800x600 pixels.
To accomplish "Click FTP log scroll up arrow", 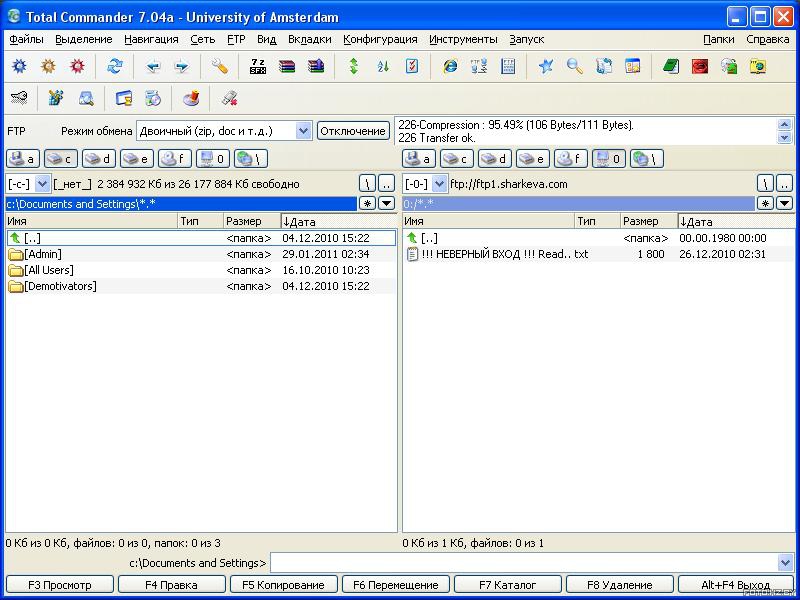I will tap(785, 124).
